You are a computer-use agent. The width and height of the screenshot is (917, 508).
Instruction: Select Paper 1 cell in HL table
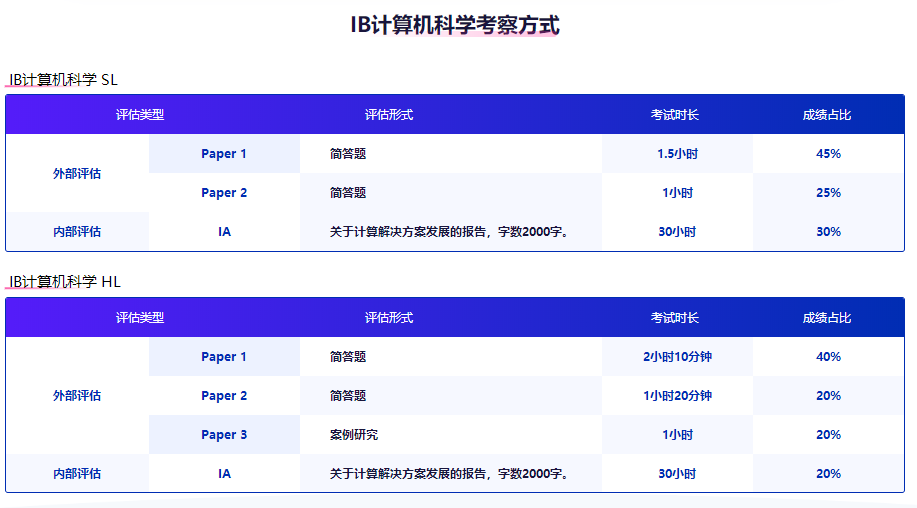(224, 357)
